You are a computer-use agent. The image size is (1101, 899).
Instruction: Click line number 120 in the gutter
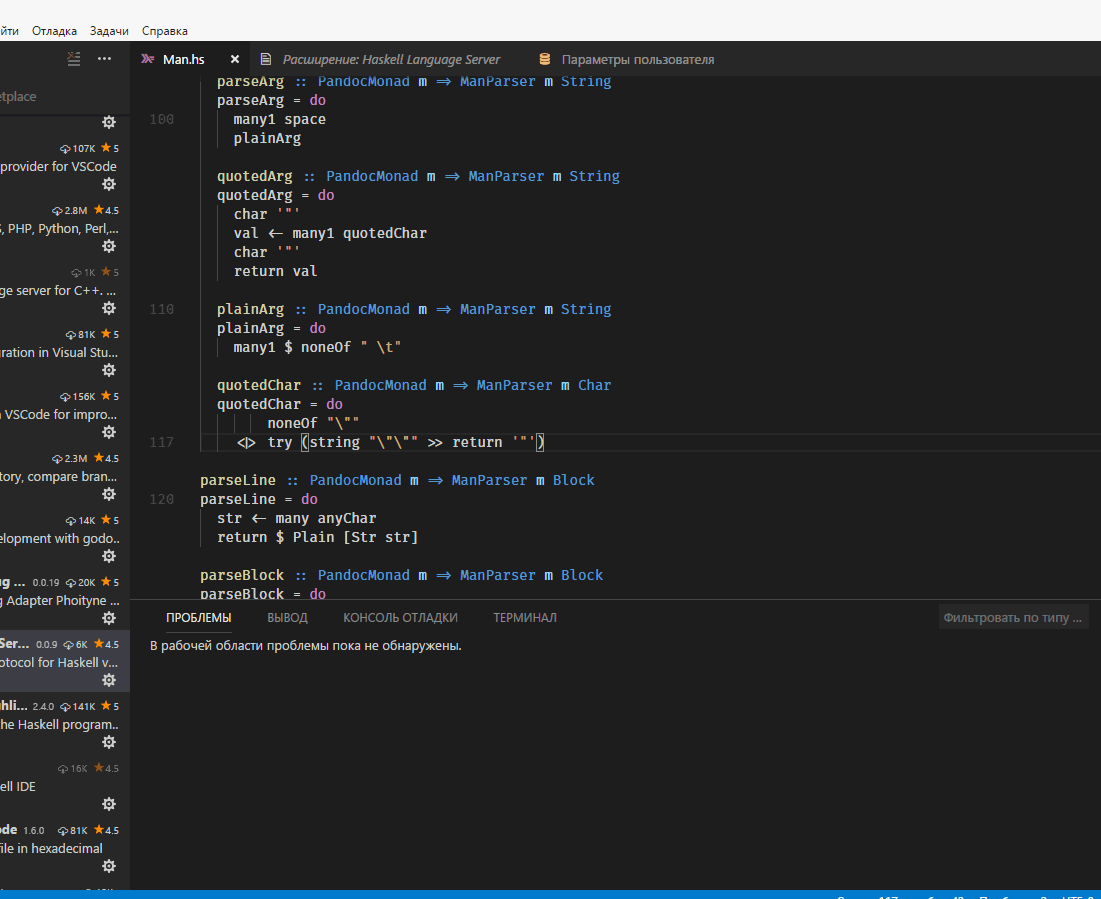[161, 499]
